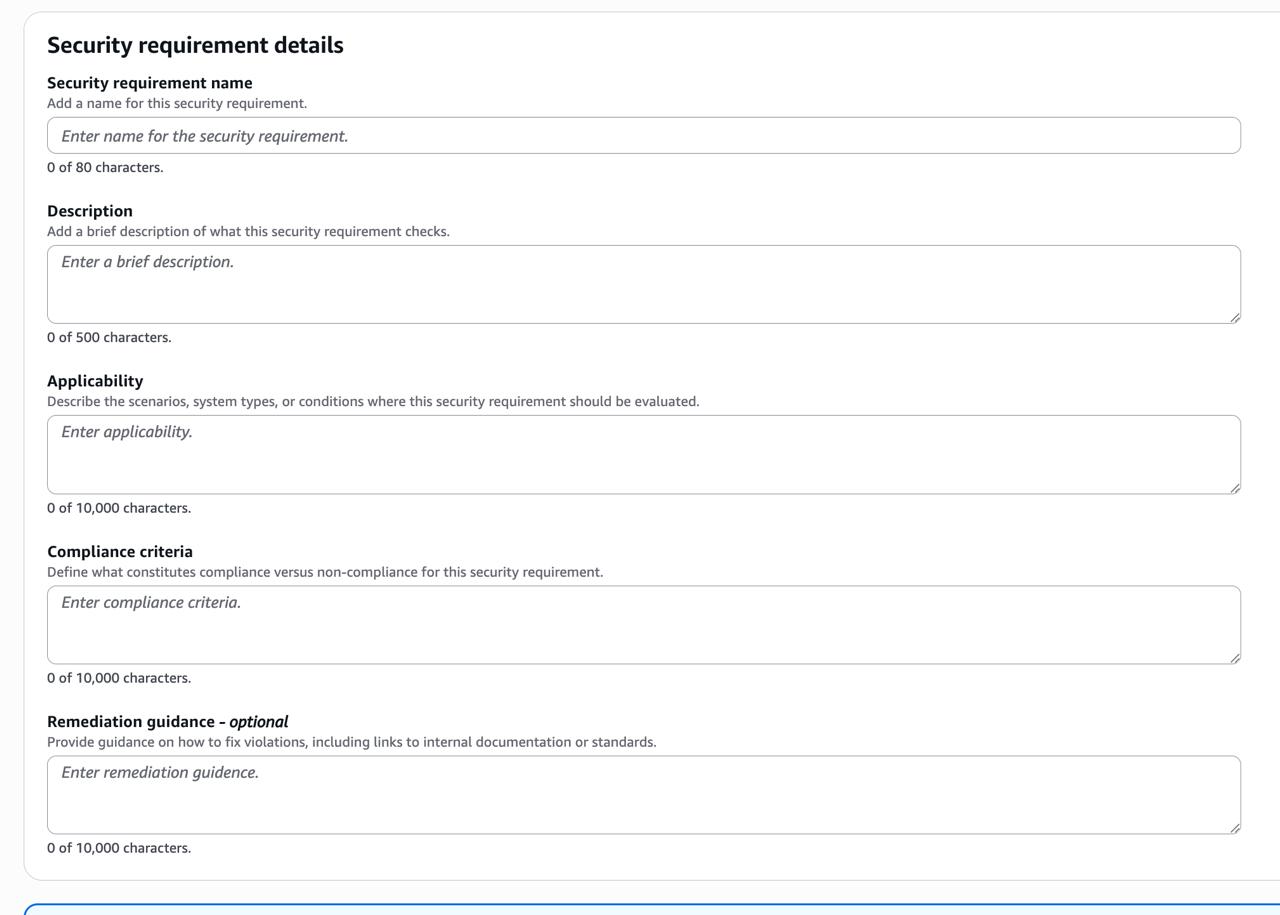Click the 'Define what constitutes compliance' helper text
This screenshot has height=915, width=1280.
(x=325, y=572)
